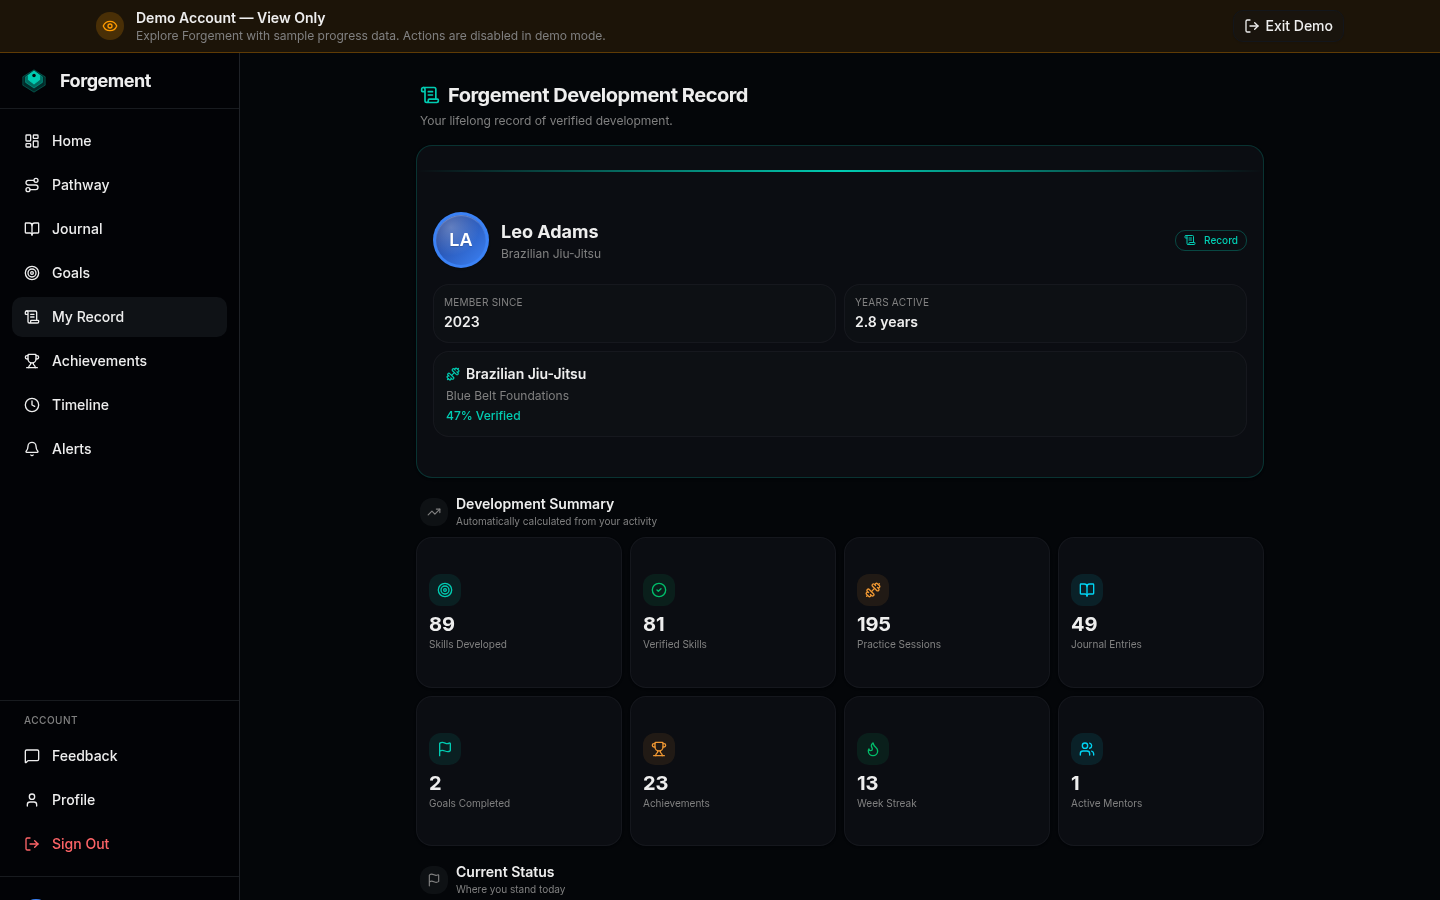Screen dimensions: 1440x900
Task: Click the Journal Entries book icon
Action: (1087, 590)
